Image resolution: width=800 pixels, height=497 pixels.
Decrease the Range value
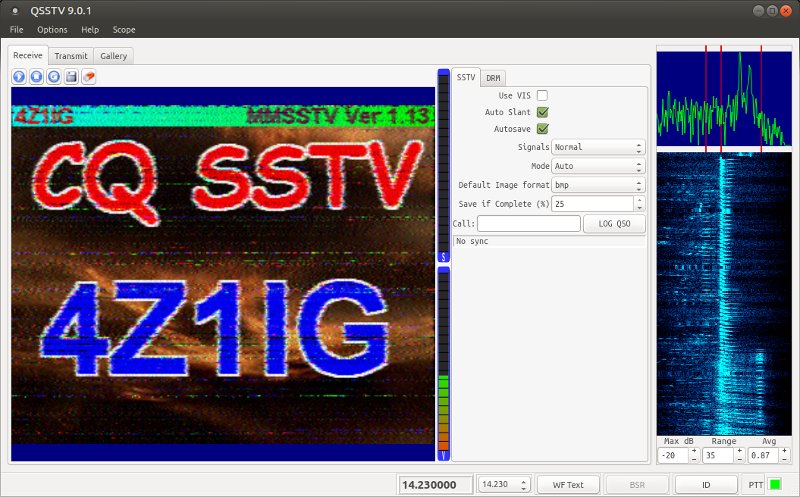(739, 459)
